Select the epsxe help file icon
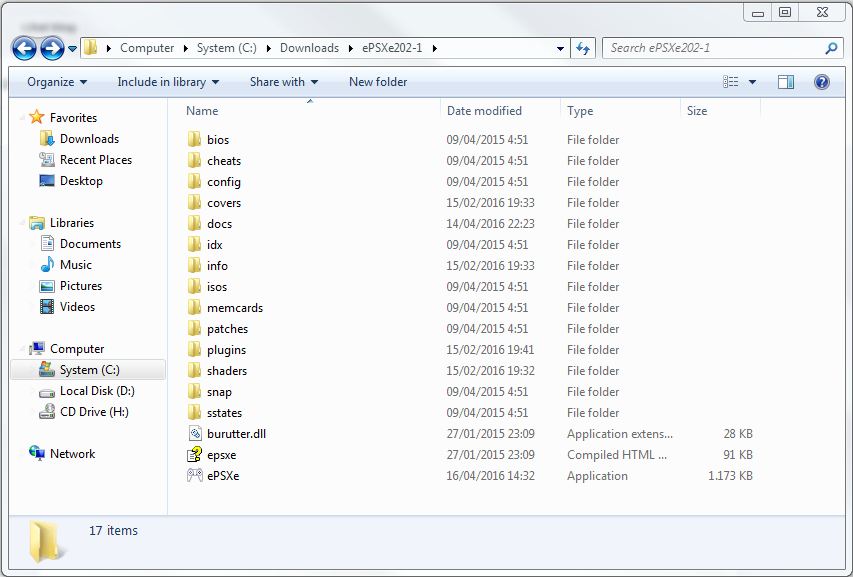 pyautogui.click(x=195, y=455)
